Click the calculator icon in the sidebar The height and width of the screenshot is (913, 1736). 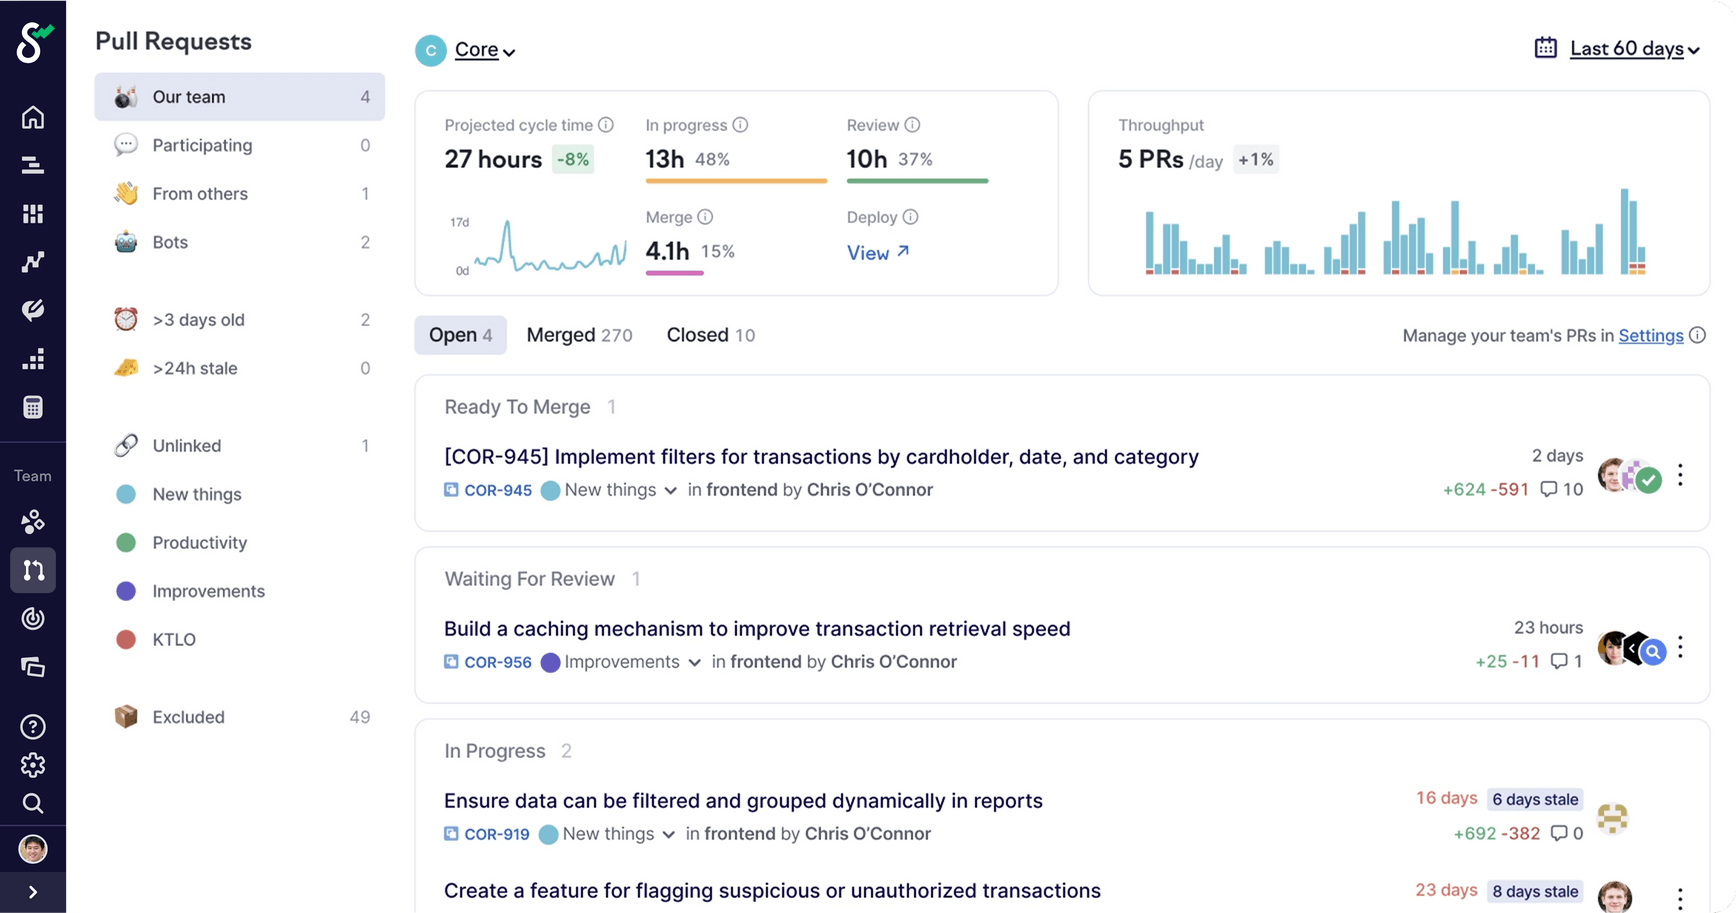coord(33,406)
